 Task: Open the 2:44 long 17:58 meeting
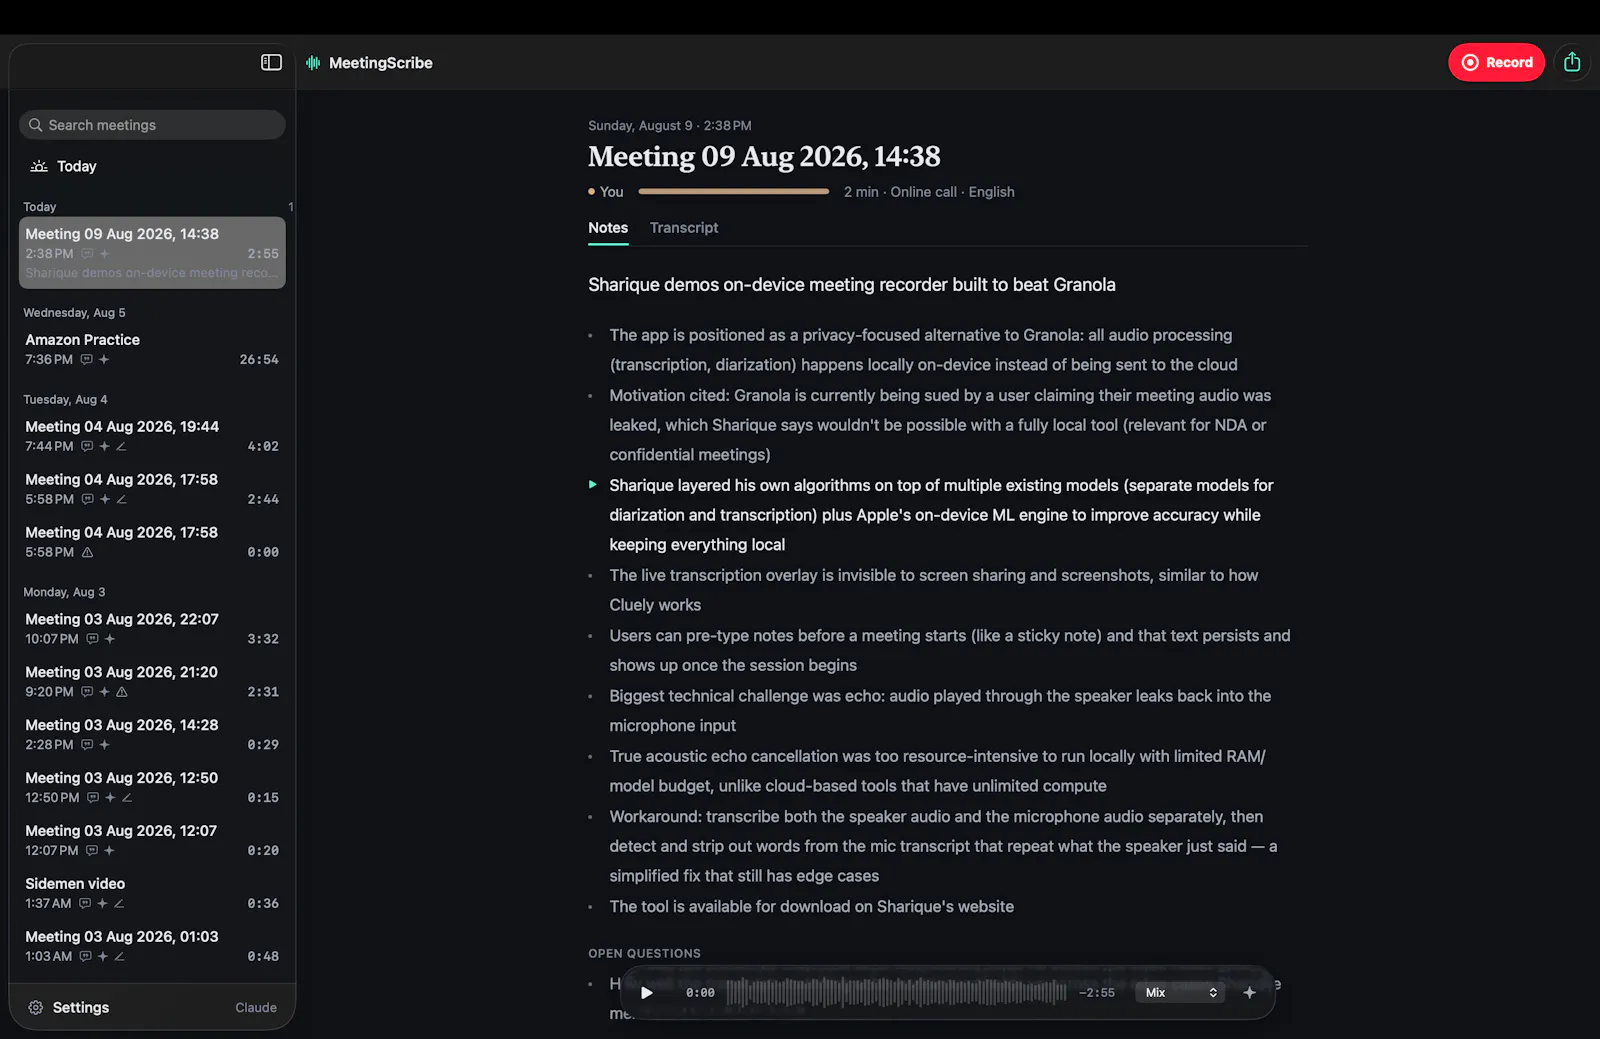pos(152,489)
